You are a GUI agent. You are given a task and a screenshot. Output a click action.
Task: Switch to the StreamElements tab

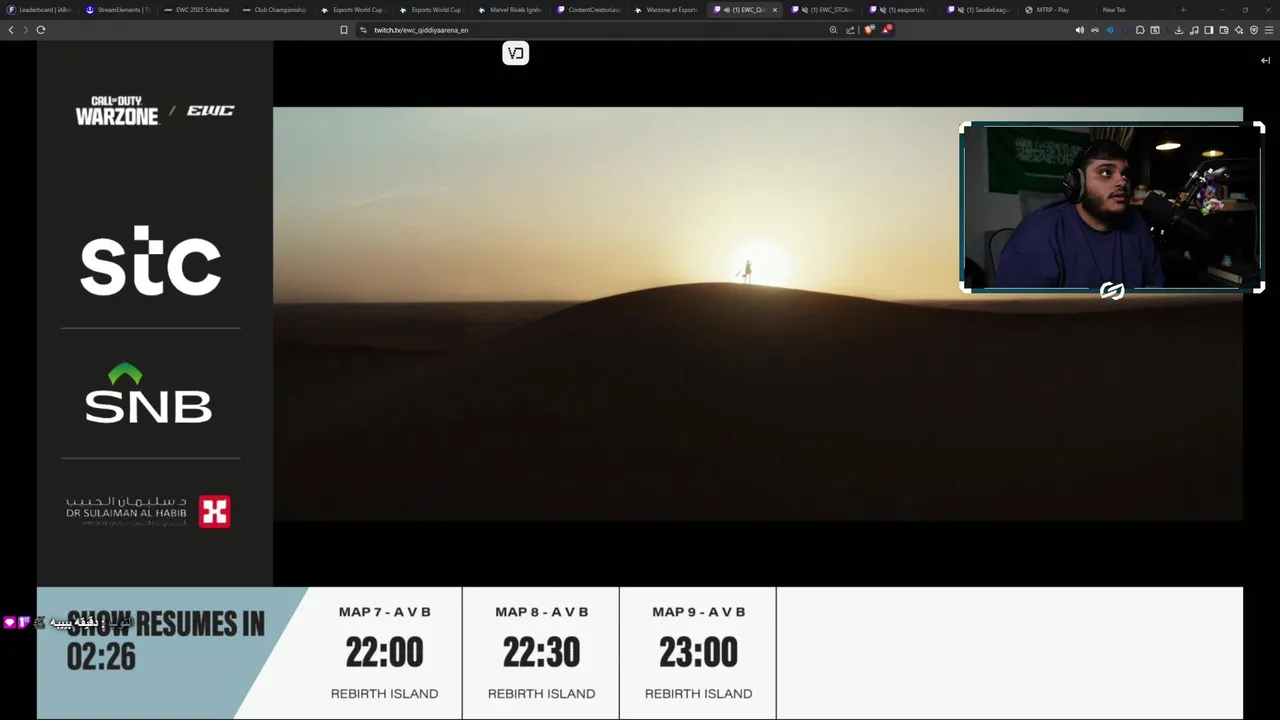[x=118, y=10]
